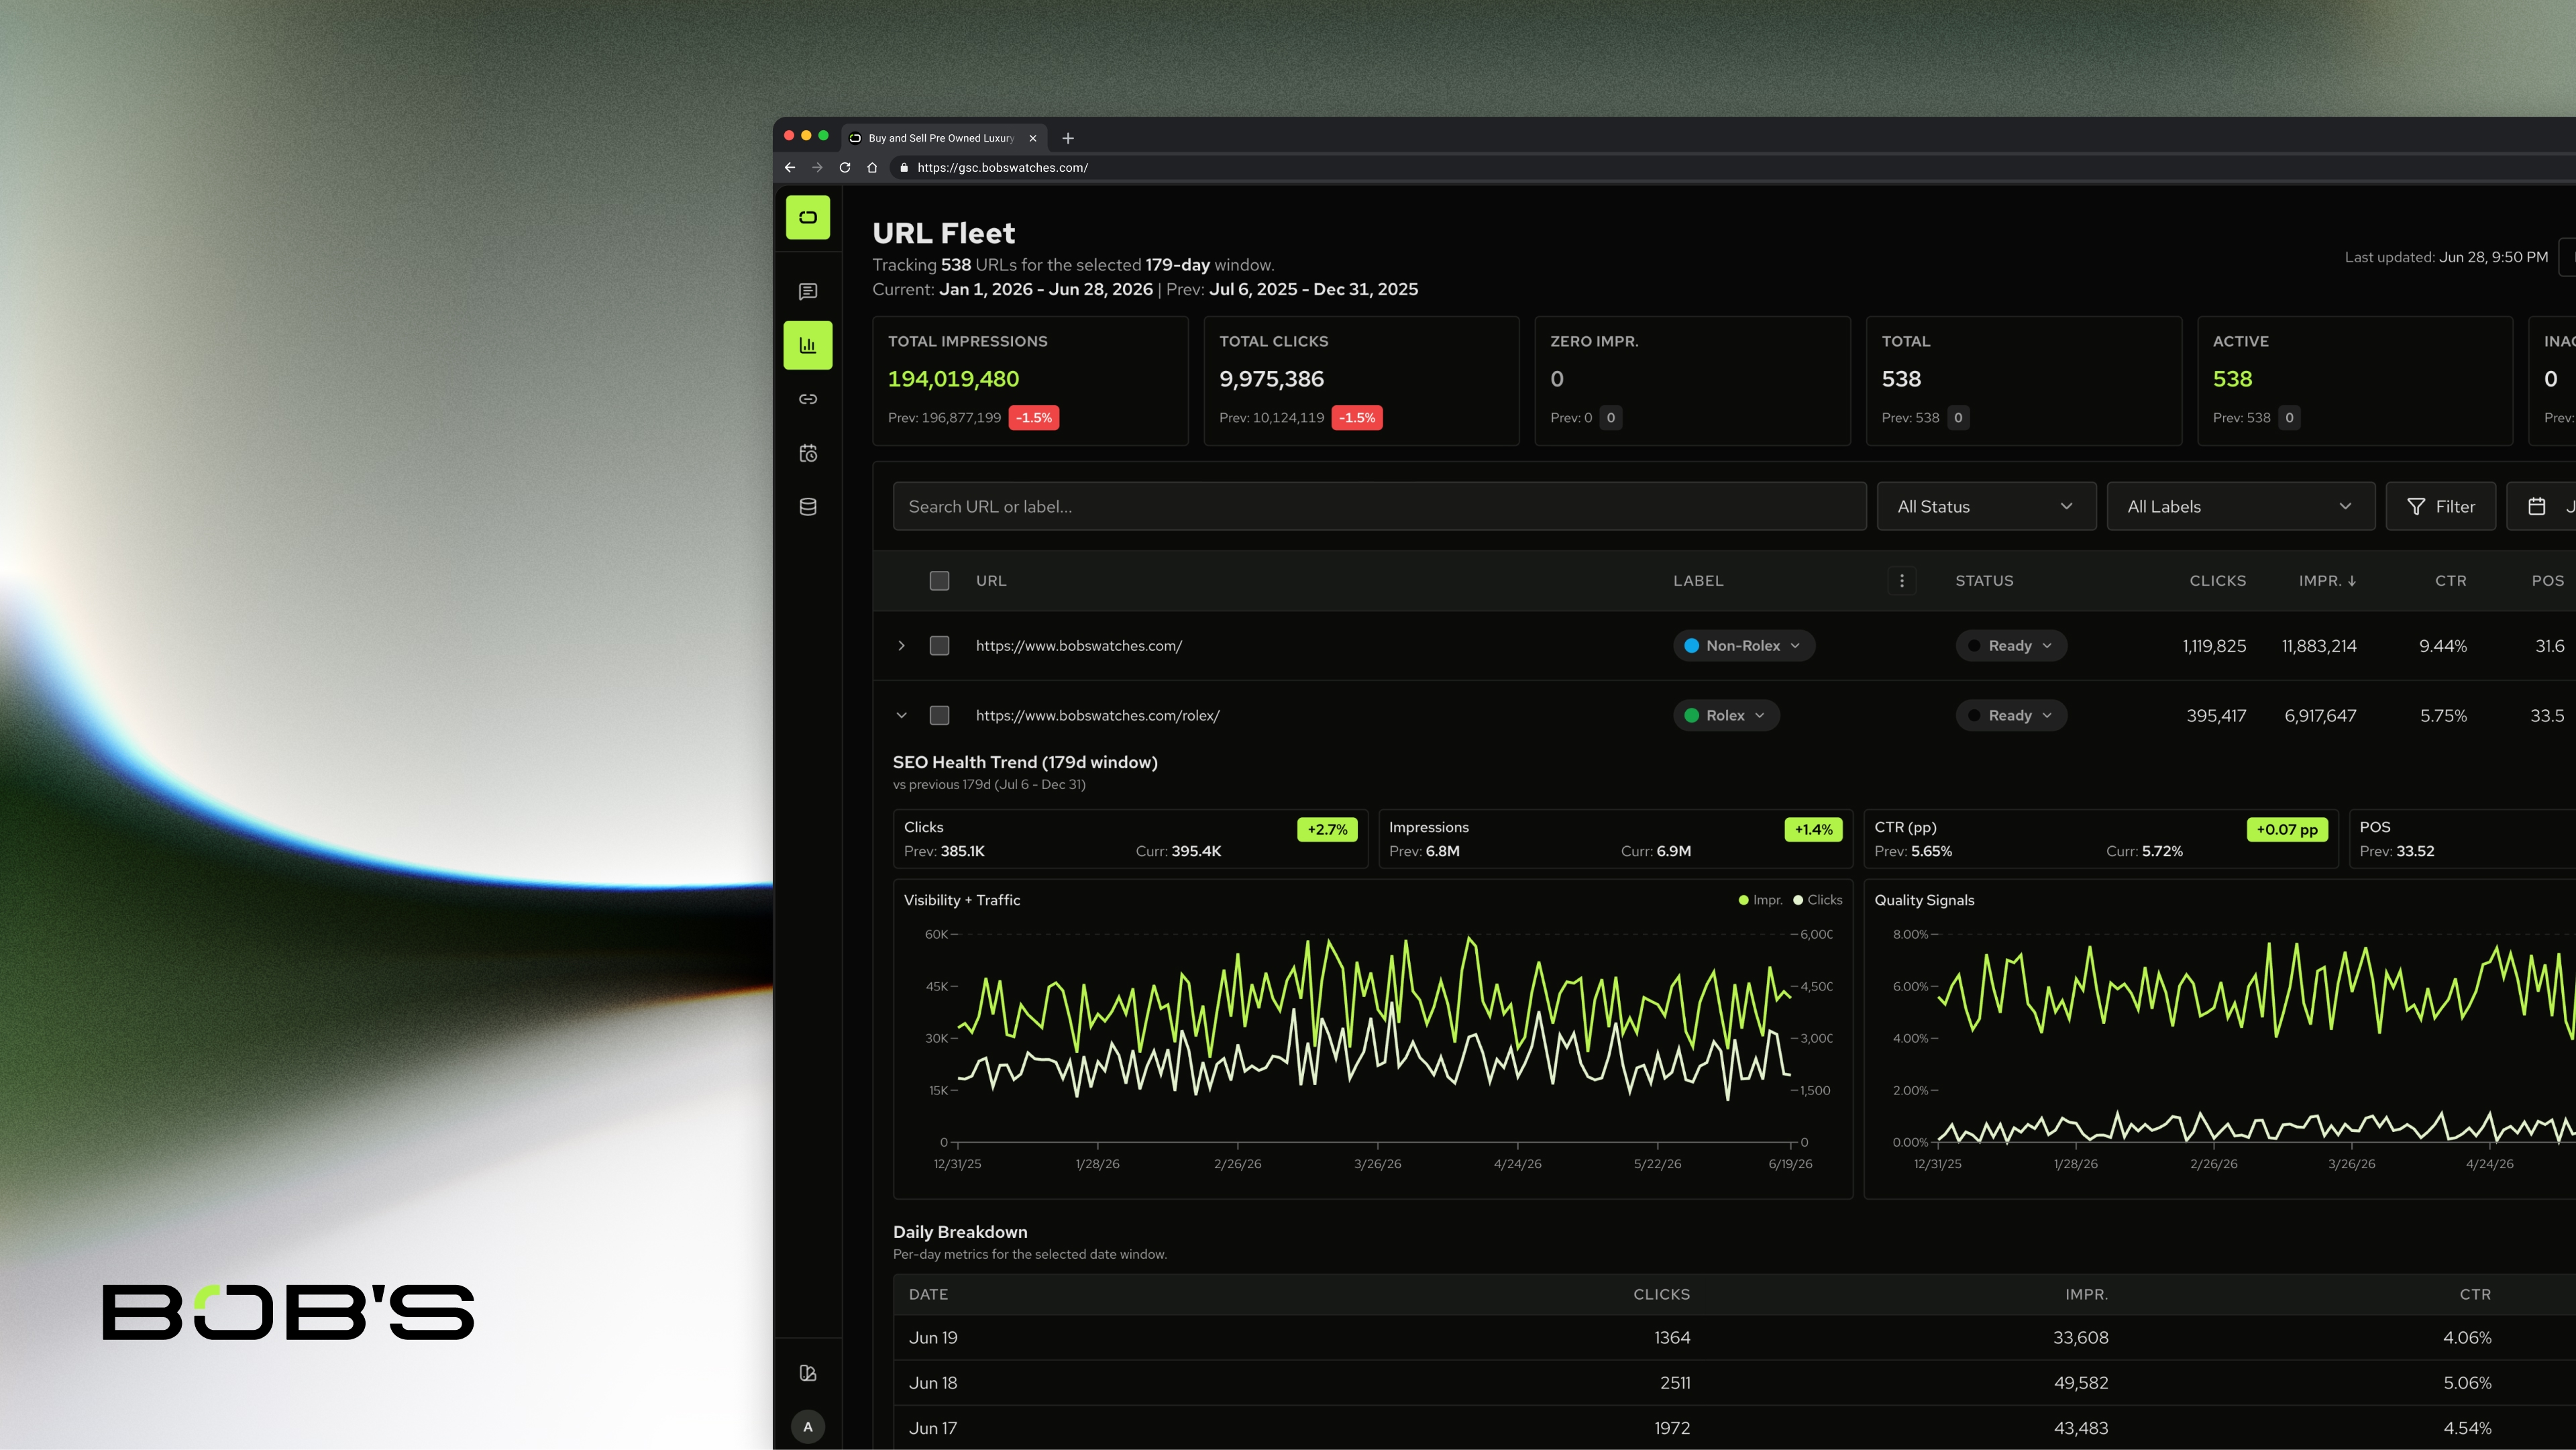Click the green Bob's logo icon
The width and height of the screenshot is (2576, 1450).
[808, 217]
